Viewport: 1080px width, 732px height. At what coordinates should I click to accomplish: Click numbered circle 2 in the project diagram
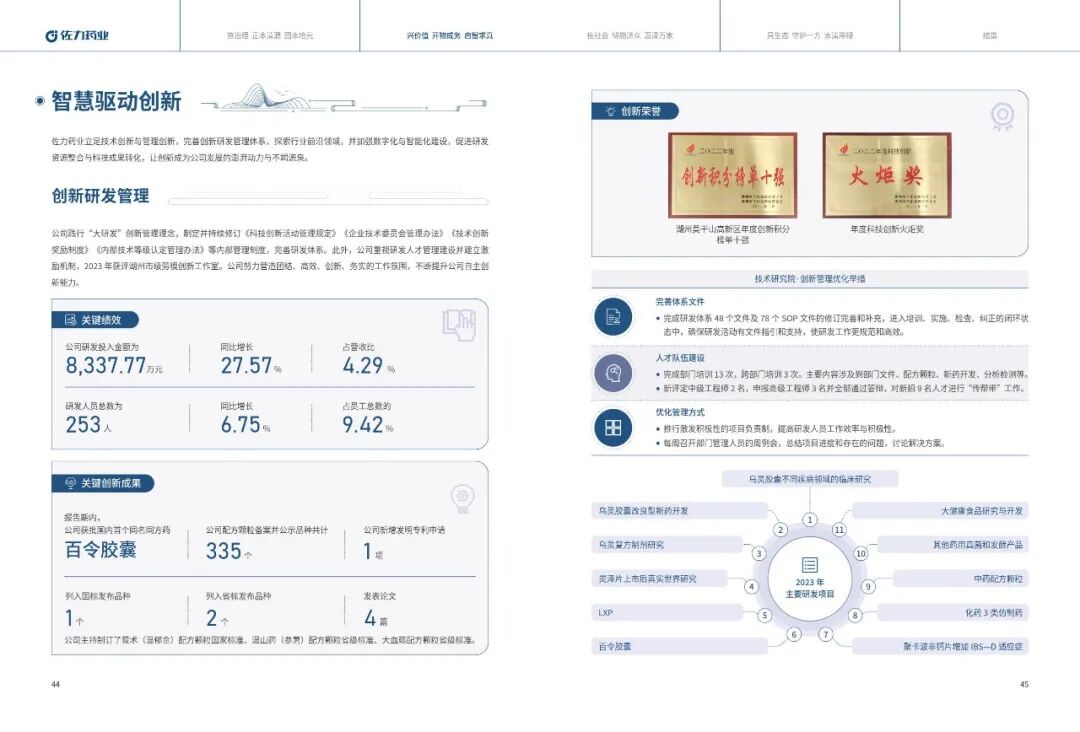[x=780, y=530]
